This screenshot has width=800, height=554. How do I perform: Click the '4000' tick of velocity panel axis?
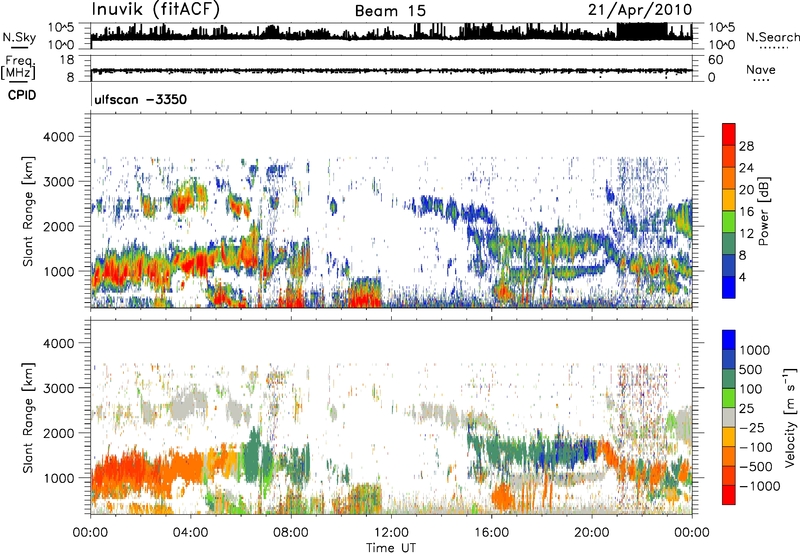[x=61, y=343]
